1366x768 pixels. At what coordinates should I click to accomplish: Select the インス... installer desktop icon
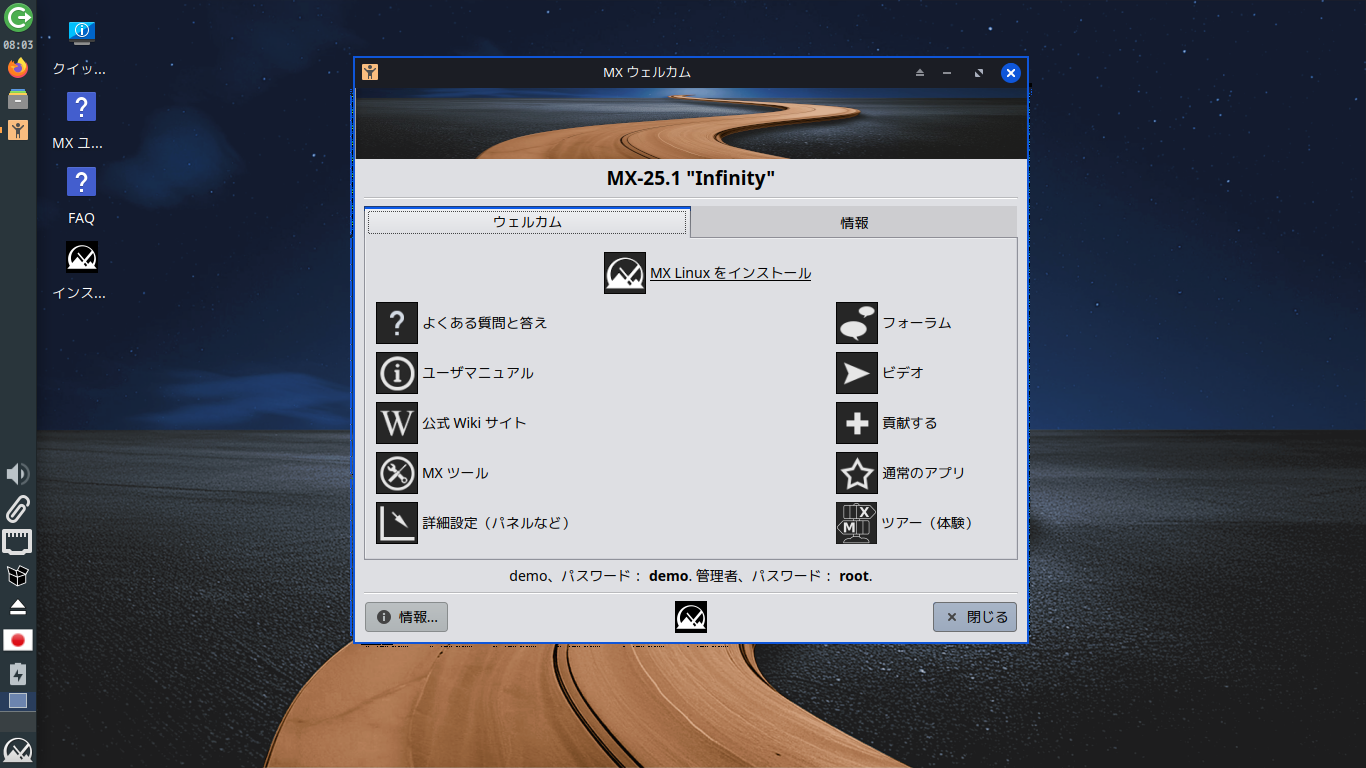tap(81, 272)
